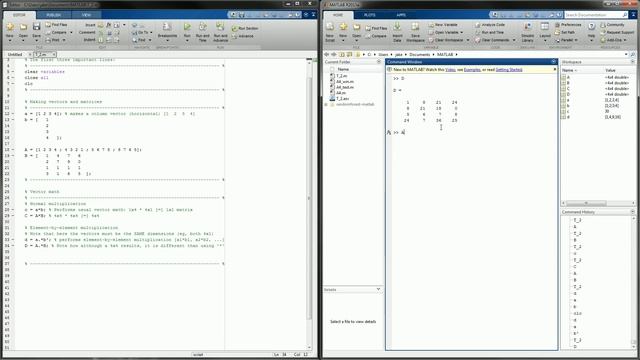Click the Help question mark icon
The height and width of the screenshot is (360, 640).
click(x=591, y=27)
